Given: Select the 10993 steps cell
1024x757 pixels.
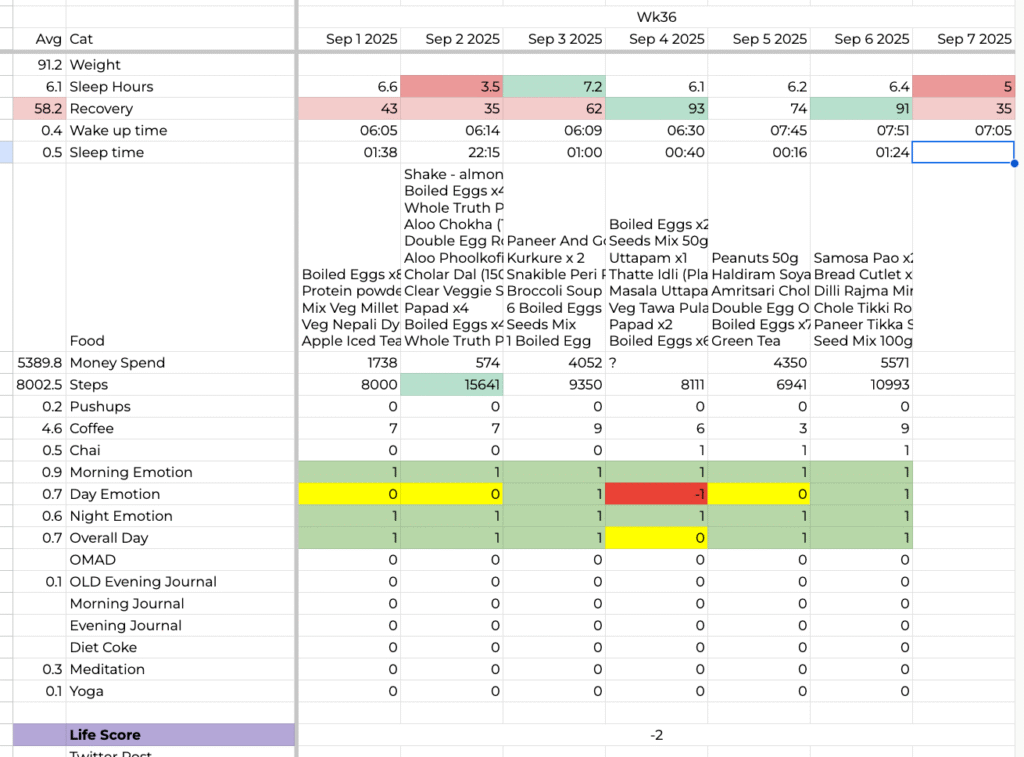Looking at the screenshot, I should (x=861, y=385).
